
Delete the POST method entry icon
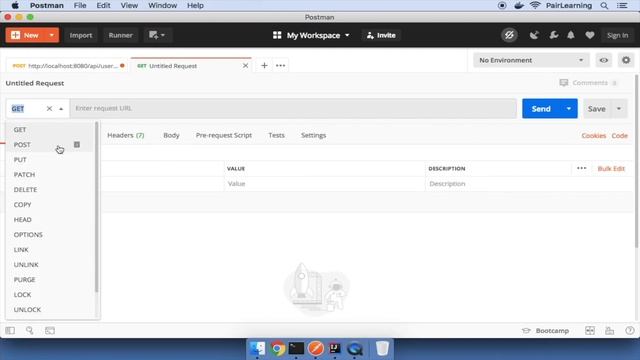77,144
